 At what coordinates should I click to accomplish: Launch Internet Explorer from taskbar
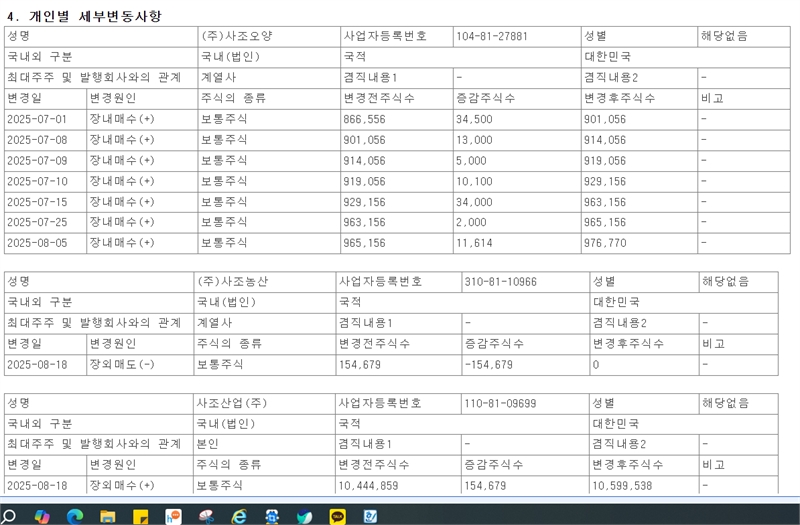(x=239, y=514)
